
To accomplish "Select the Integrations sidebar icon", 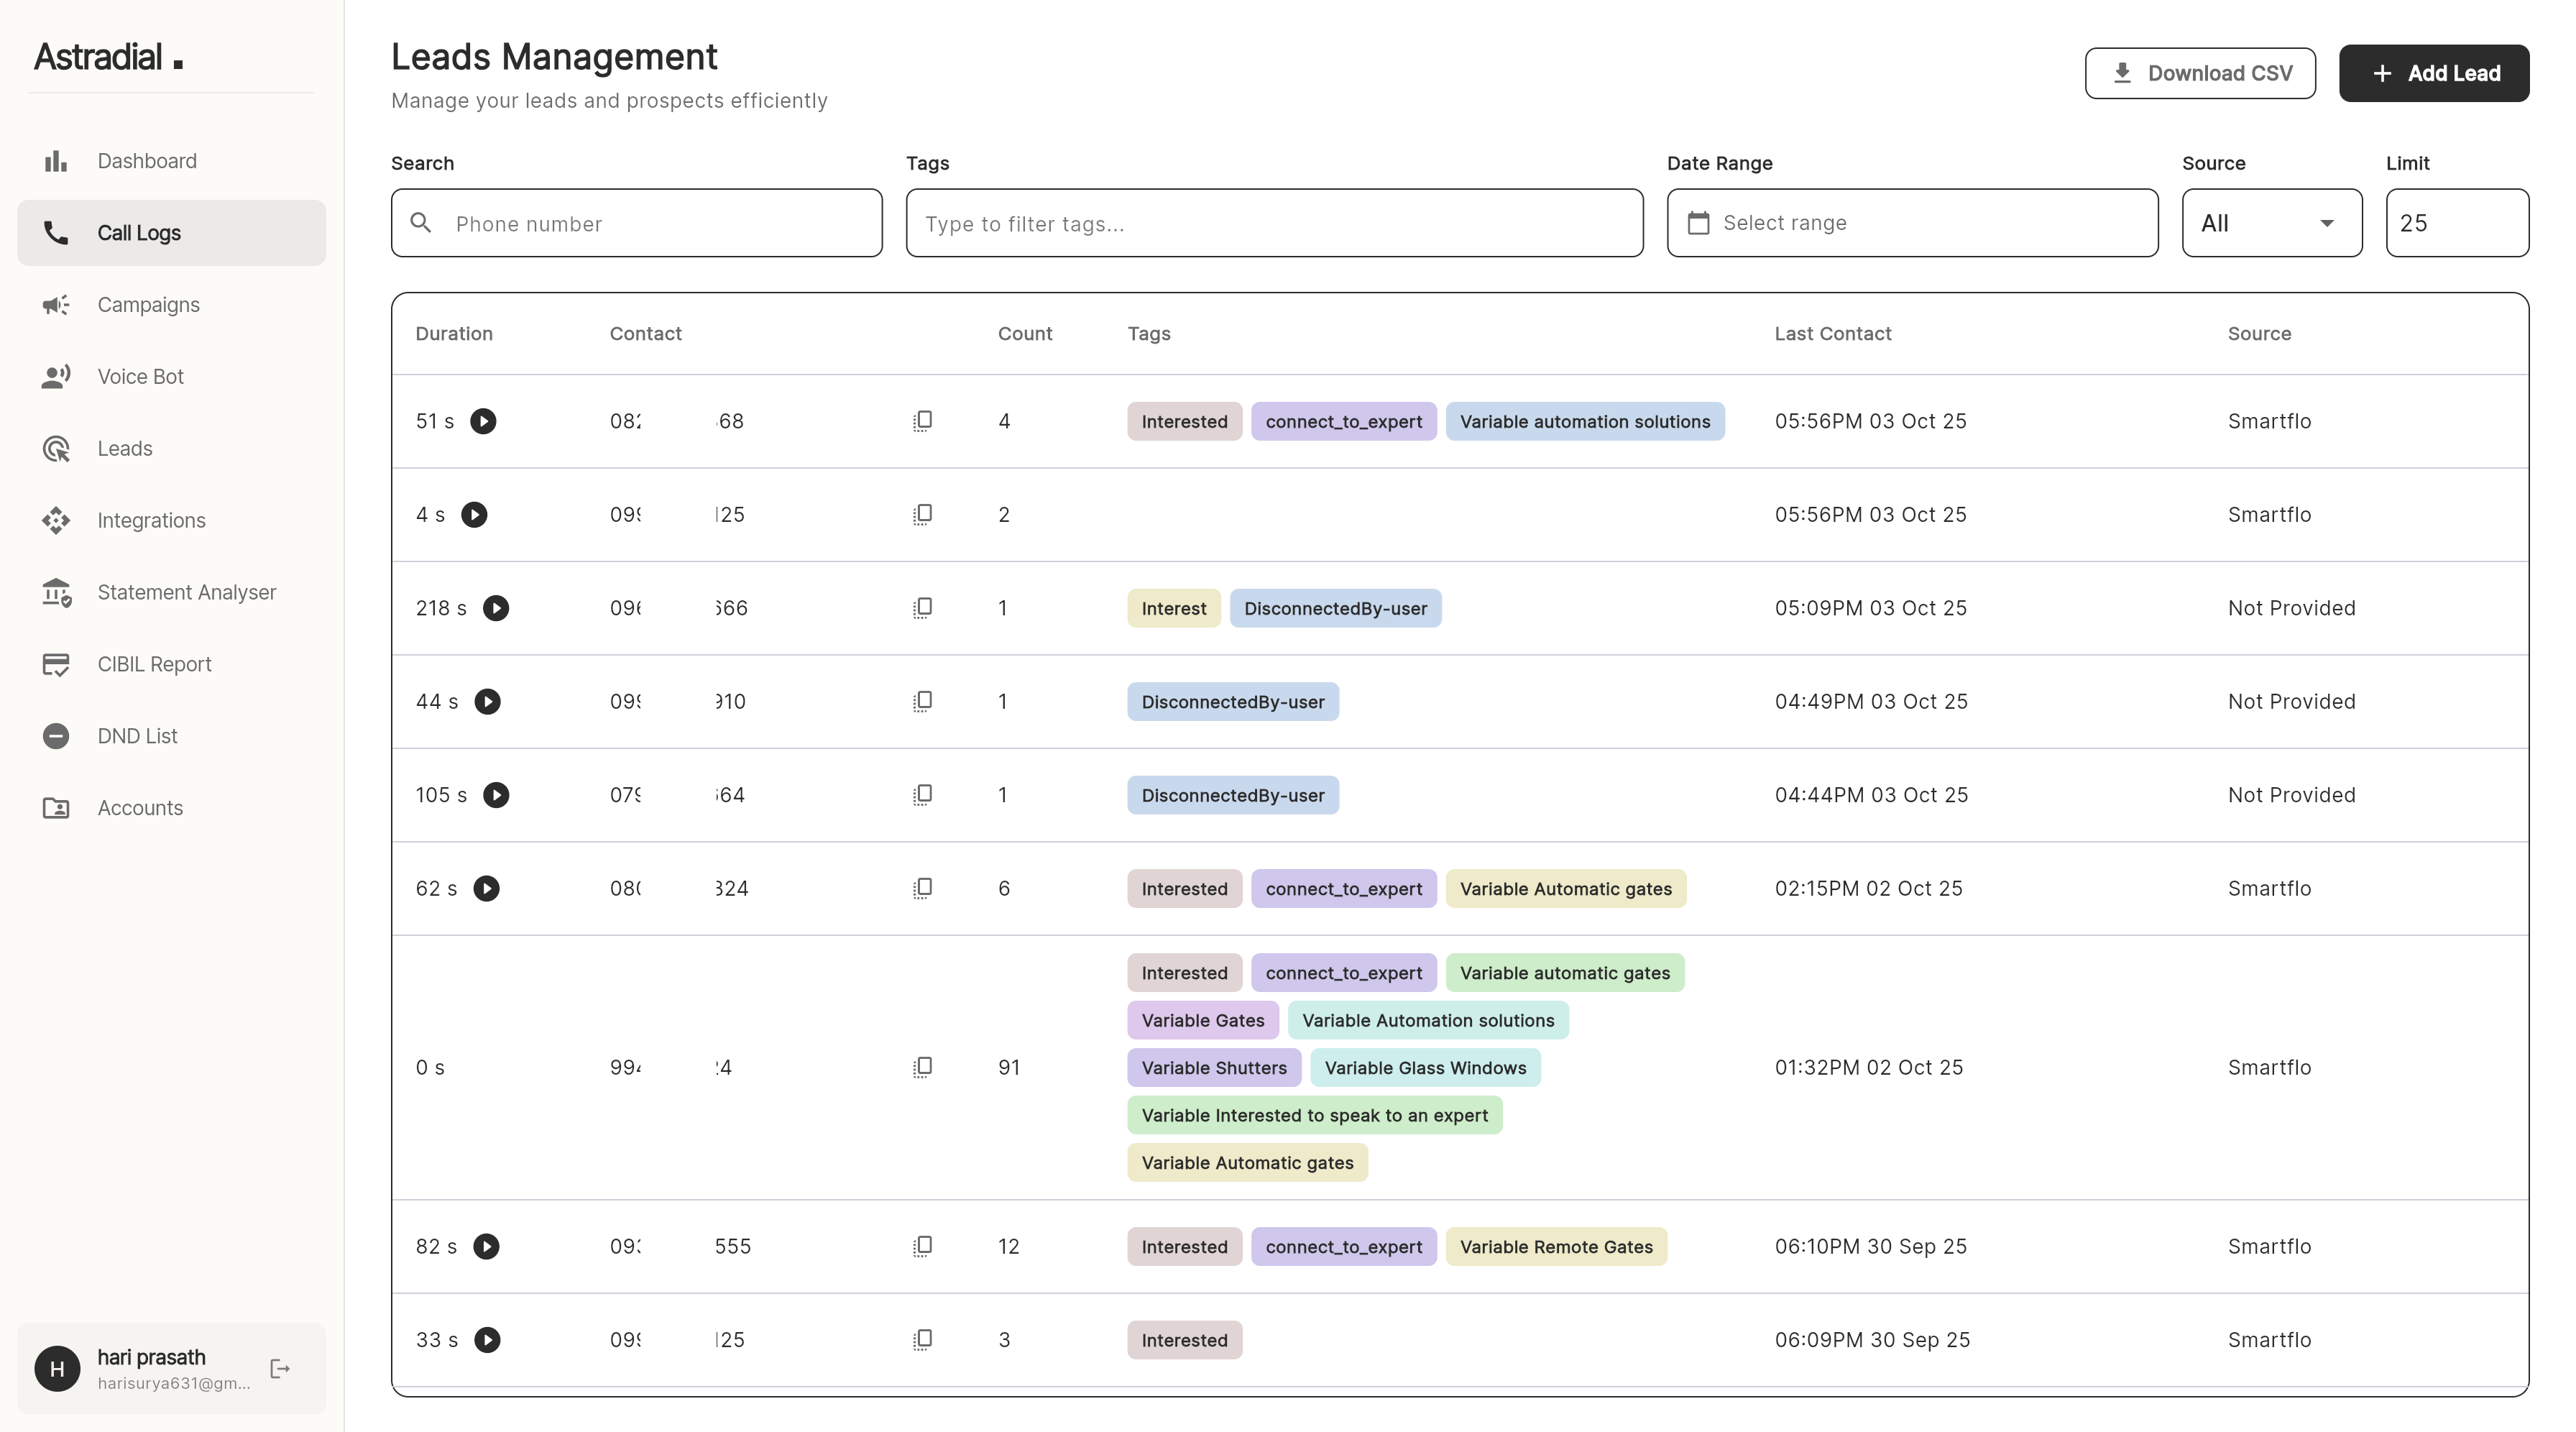I will (56, 520).
